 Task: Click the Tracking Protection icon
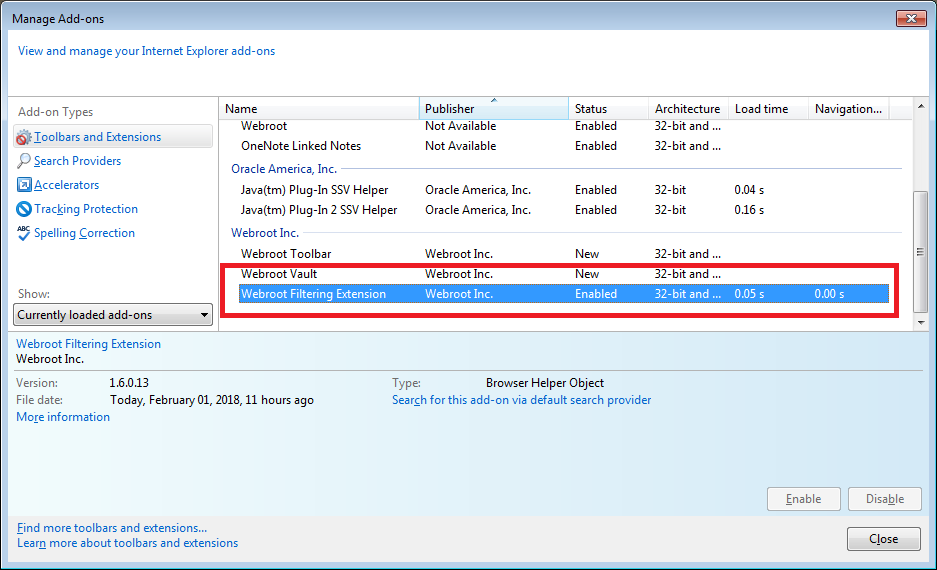[x=23, y=209]
